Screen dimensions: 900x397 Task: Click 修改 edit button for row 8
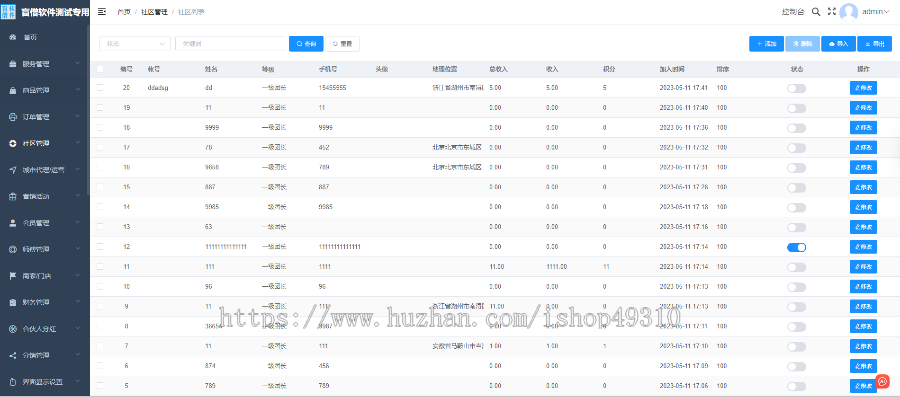[863, 326]
